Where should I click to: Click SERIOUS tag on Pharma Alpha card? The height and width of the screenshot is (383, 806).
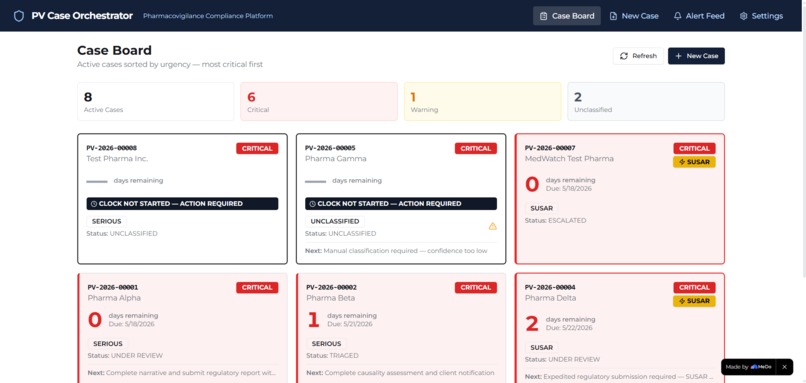108,343
